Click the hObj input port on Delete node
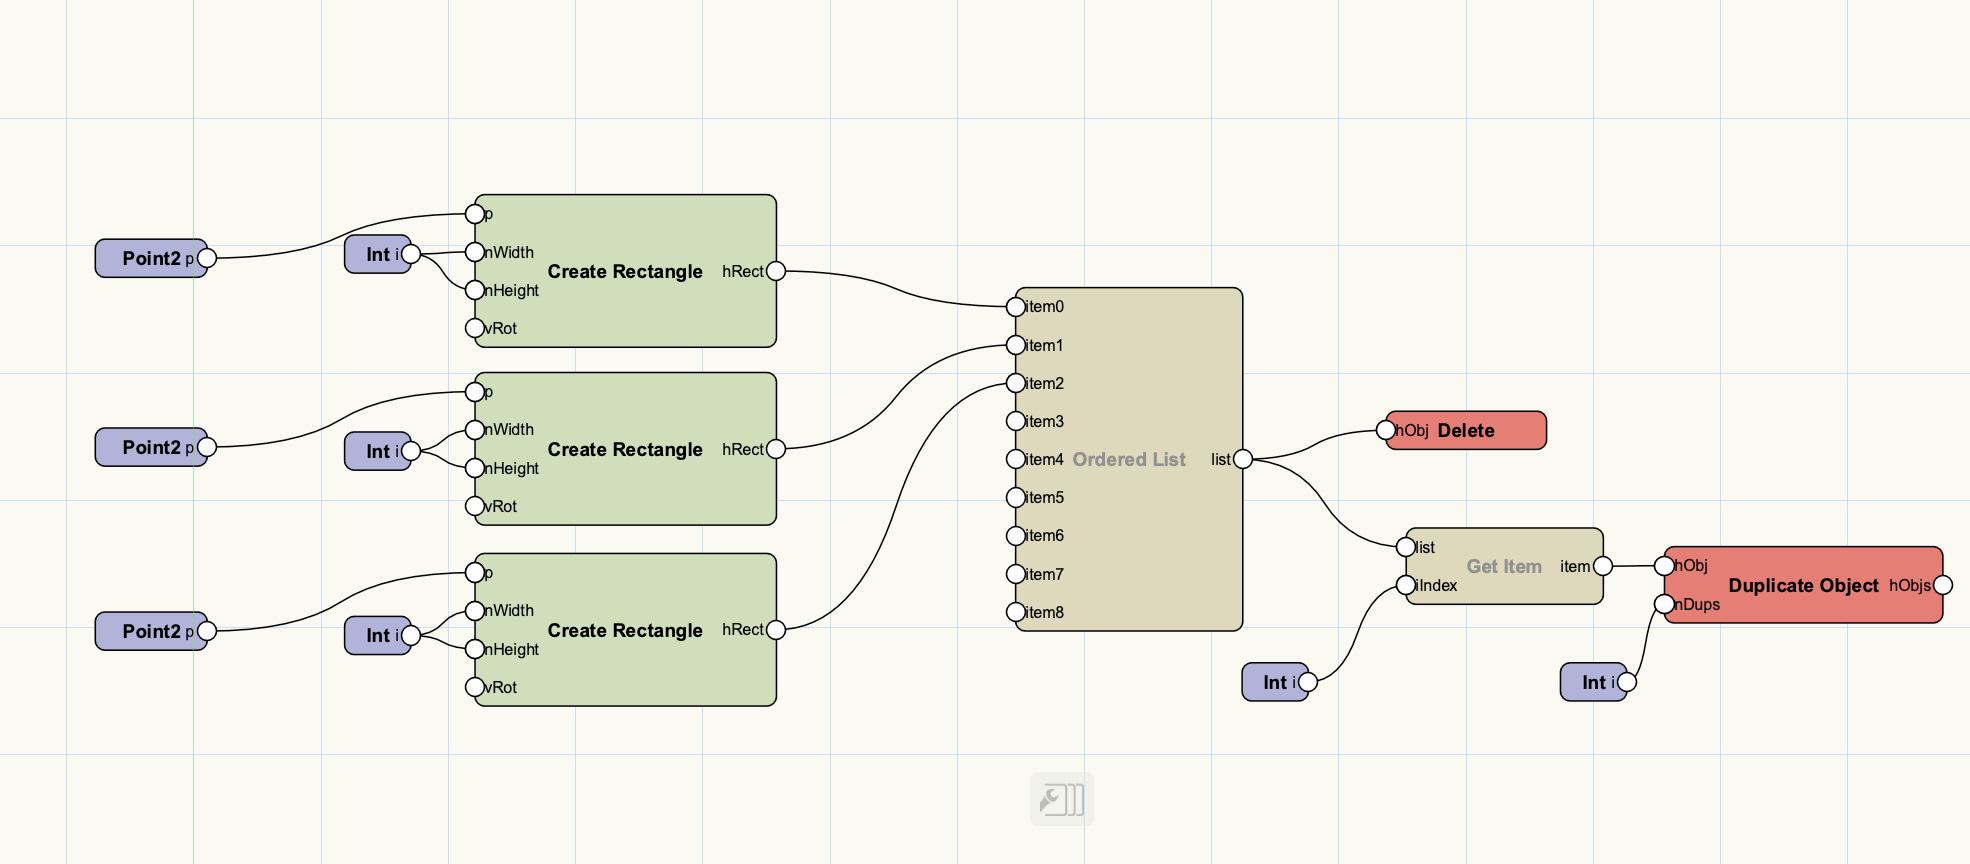The width and height of the screenshot is (1970, 864). 1386,430
